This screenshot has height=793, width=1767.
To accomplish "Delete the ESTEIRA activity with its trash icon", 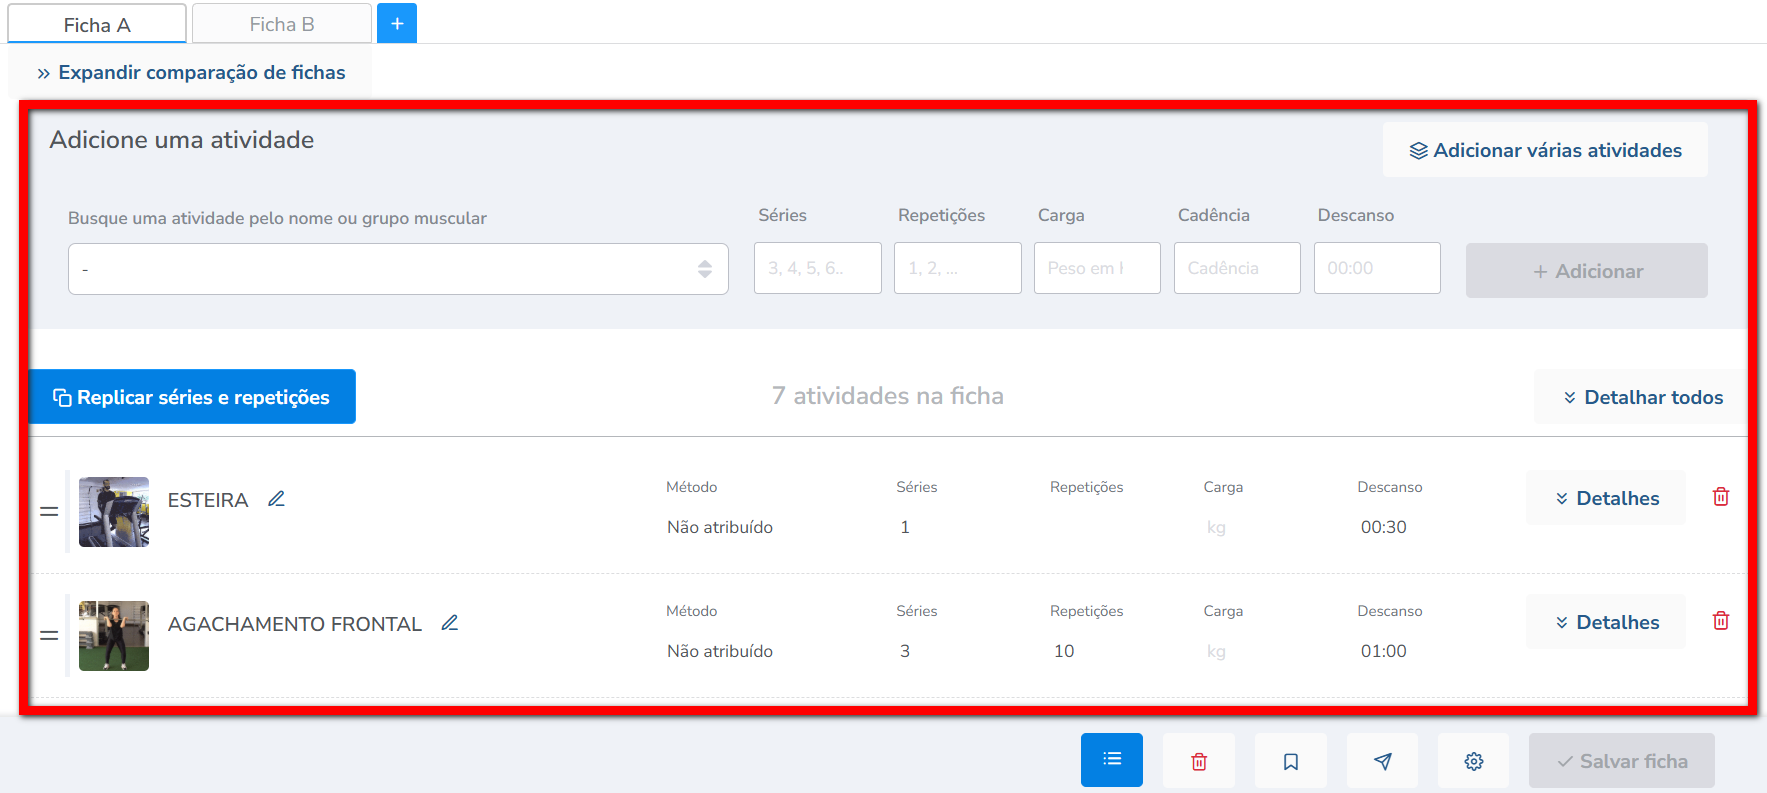I will [1720, 497].
